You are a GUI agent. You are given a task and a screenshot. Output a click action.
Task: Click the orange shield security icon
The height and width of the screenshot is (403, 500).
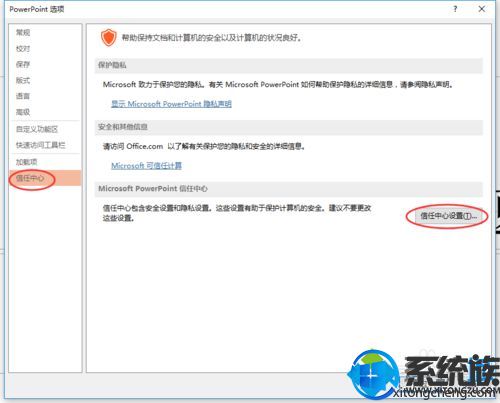pyautogui.click(x=109, y=37)
